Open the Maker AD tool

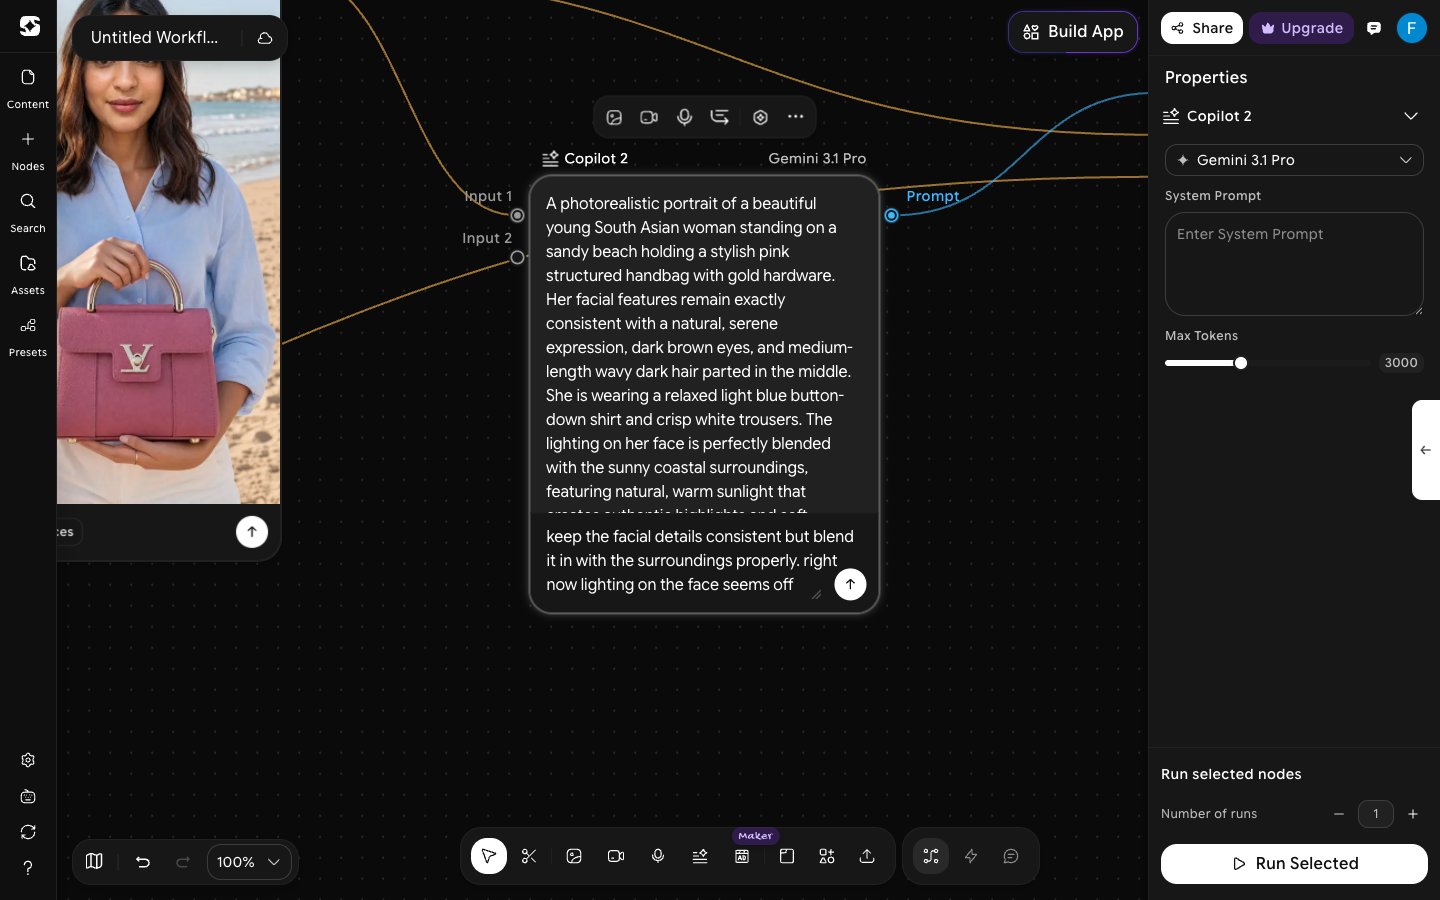[742, 856]
